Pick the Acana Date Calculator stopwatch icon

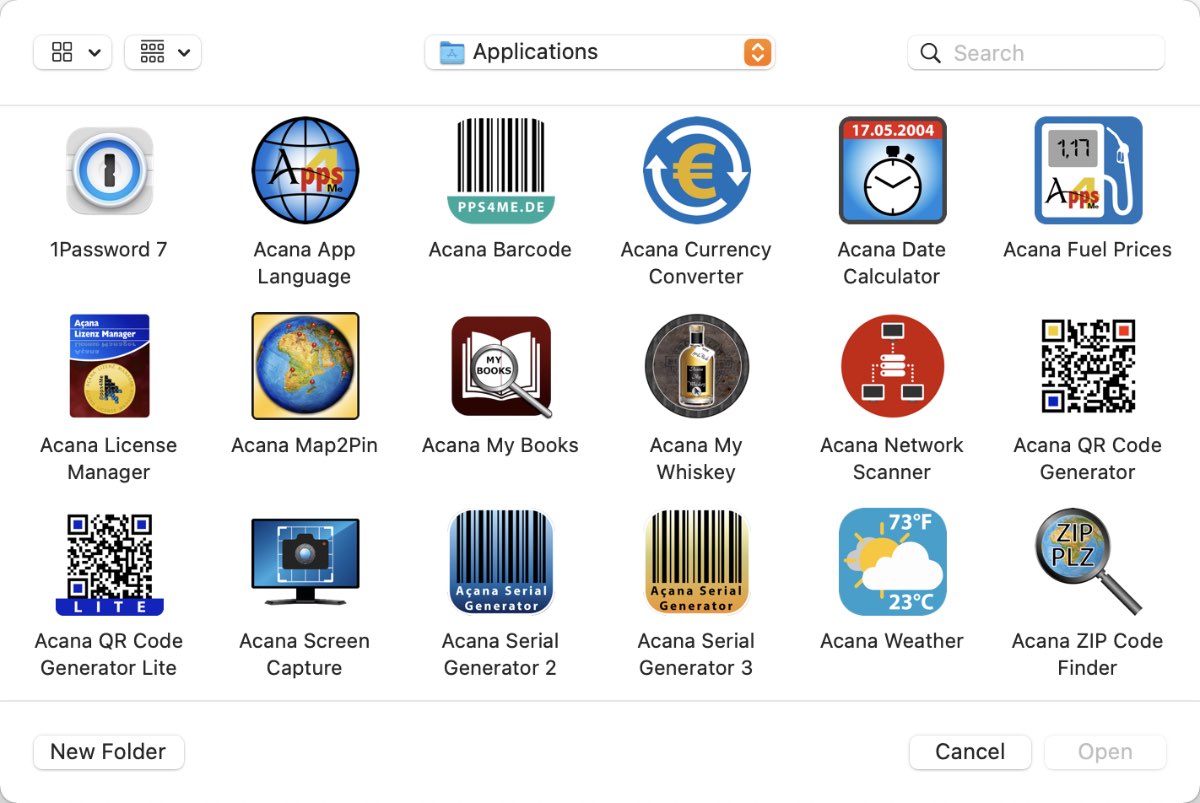[892, 171]
